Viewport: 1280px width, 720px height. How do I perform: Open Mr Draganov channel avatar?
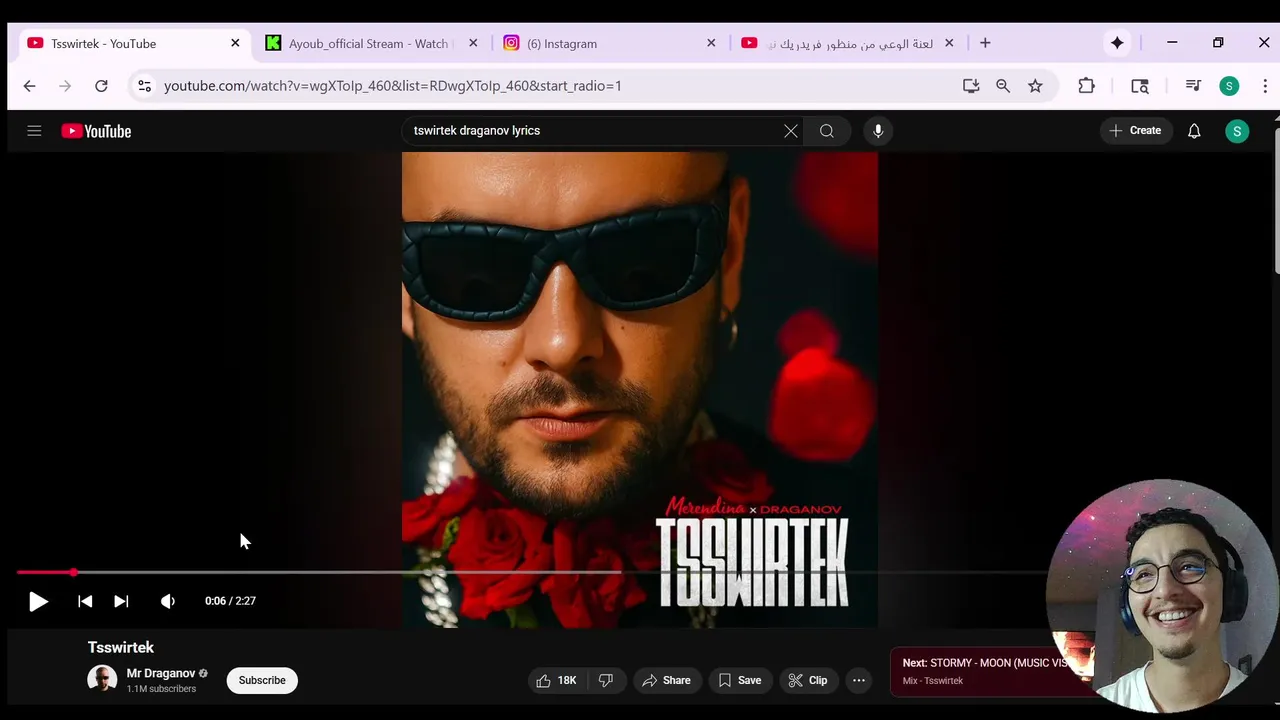pos(102,680)
